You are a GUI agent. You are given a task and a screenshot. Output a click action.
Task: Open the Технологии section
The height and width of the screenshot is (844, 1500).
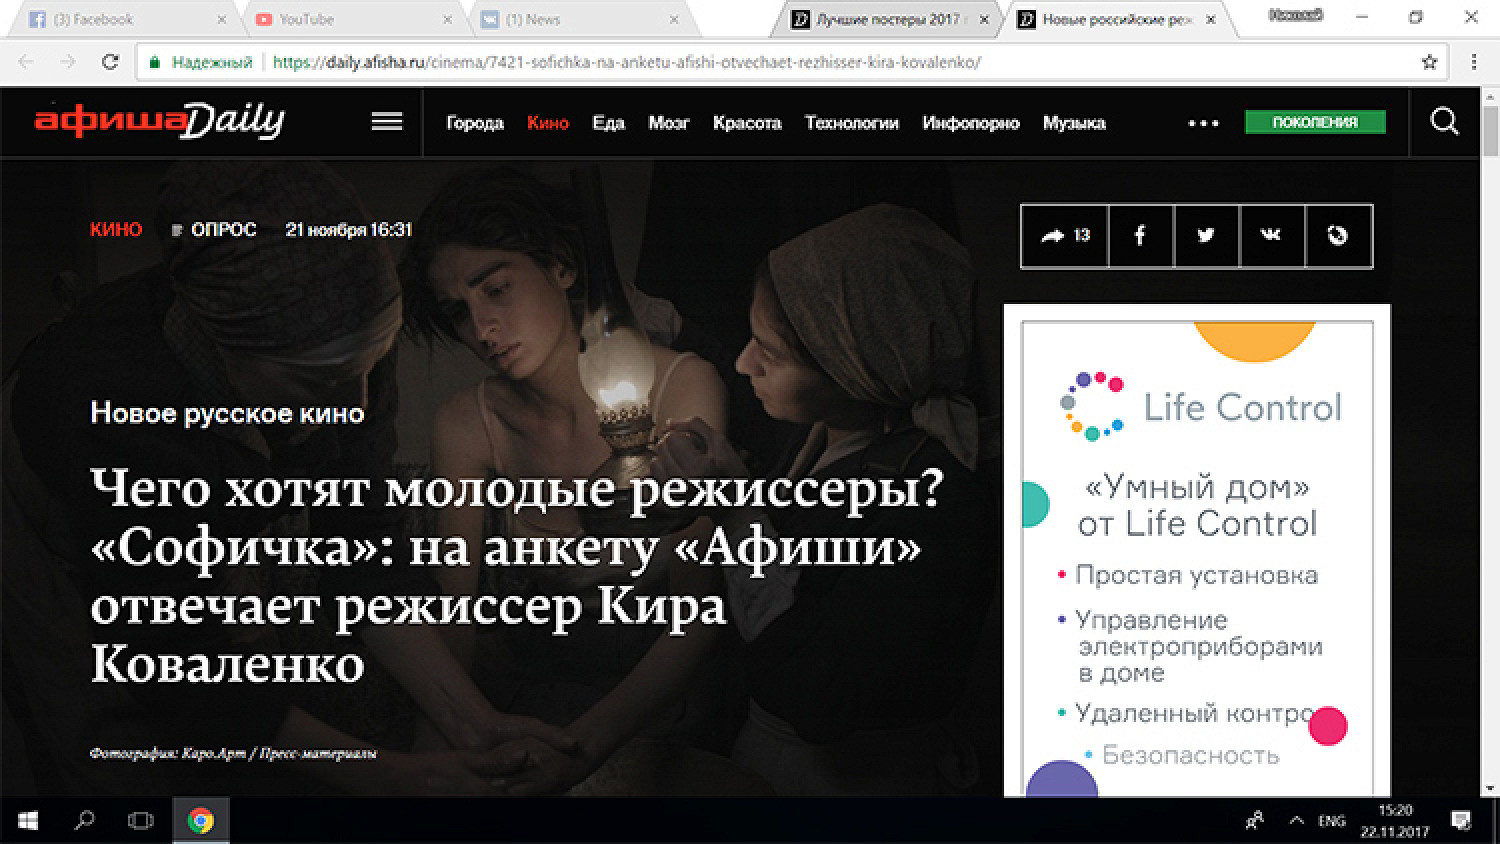[852, 123]
